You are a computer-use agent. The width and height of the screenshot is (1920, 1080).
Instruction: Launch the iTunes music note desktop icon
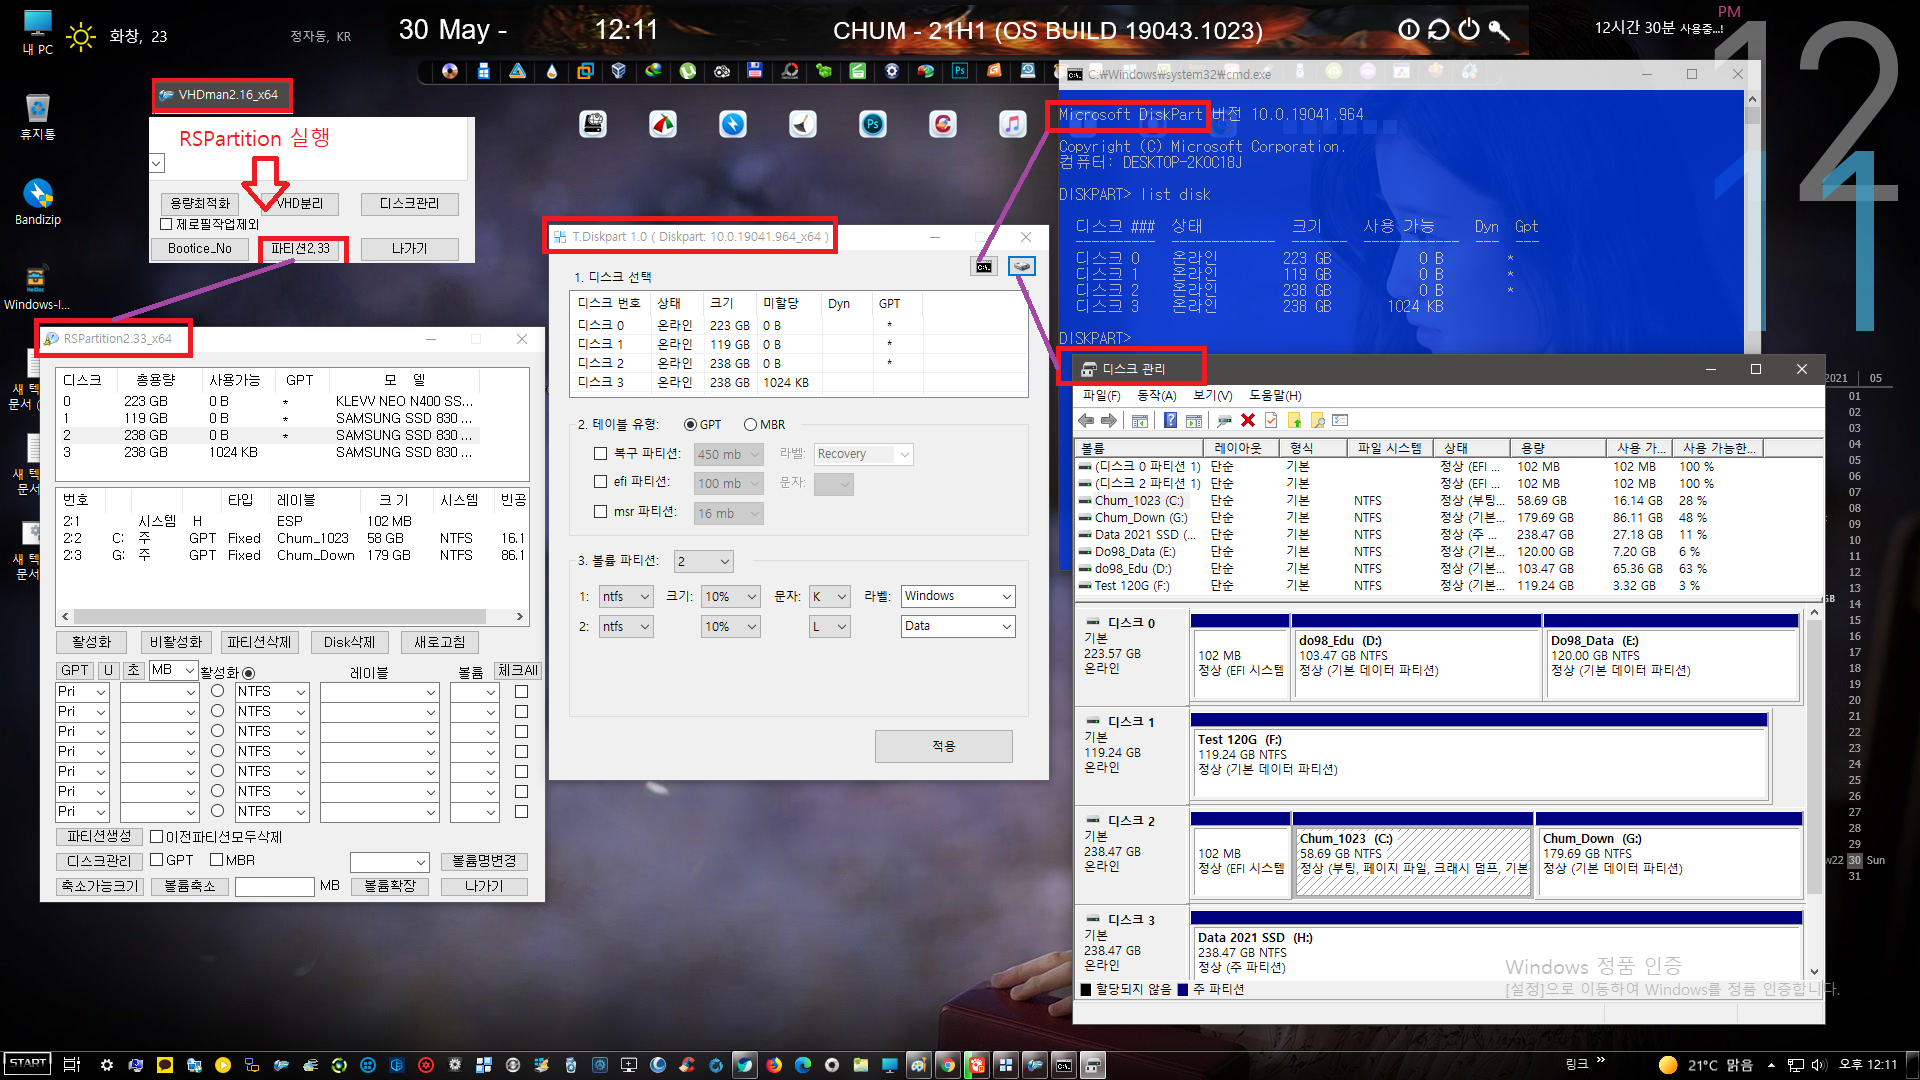pos(1012,124)
